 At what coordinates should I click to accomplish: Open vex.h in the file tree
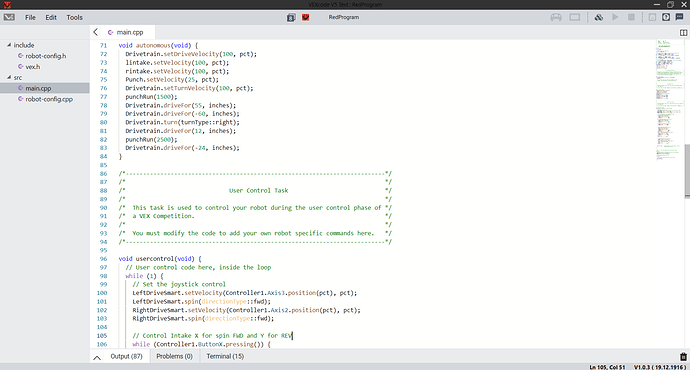pos(33,67)
